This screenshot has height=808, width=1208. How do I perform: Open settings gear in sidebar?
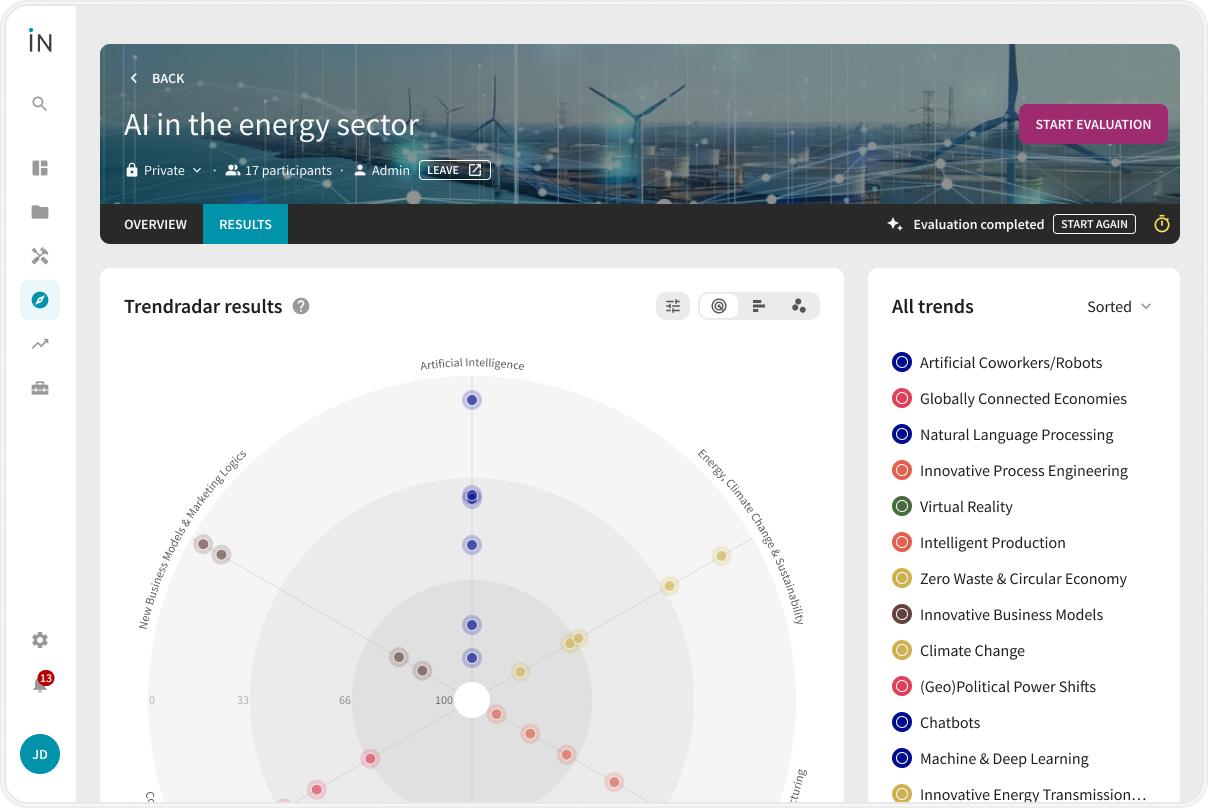coord(40,640)
